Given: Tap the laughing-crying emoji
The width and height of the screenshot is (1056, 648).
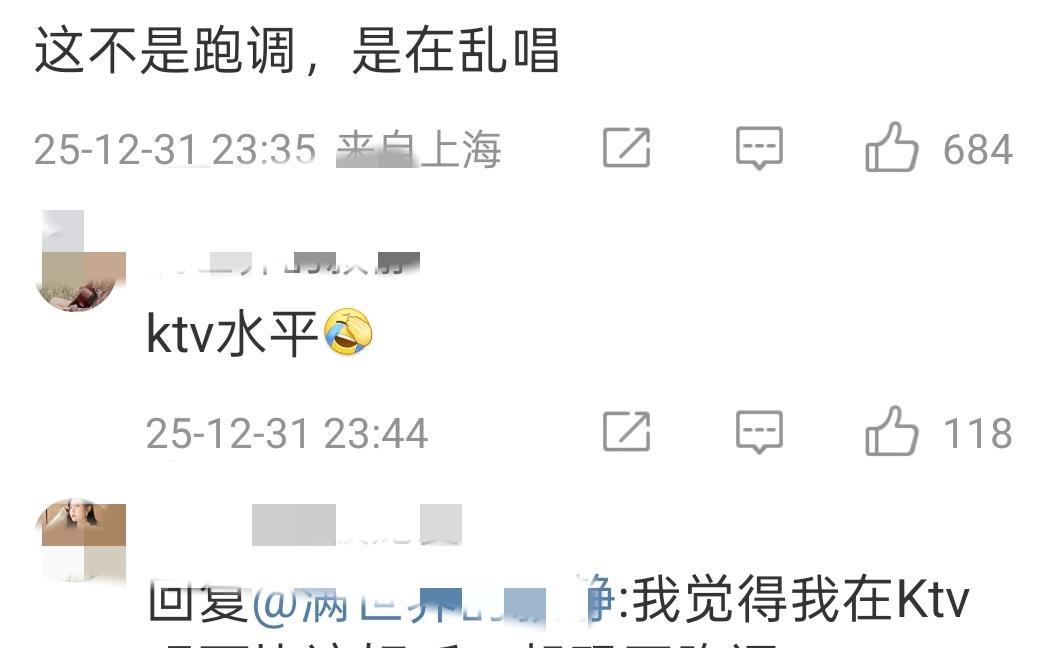Looking at the screenshot, I should click(348, 331).
